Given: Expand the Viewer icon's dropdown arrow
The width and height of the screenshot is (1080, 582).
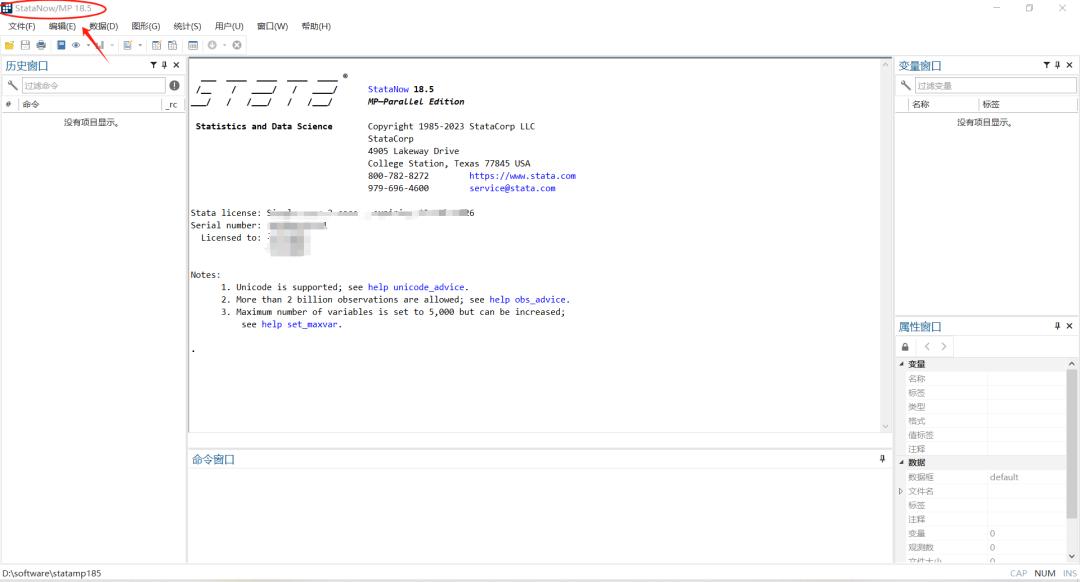Looking at the screenshot, I should click(88, 45).
